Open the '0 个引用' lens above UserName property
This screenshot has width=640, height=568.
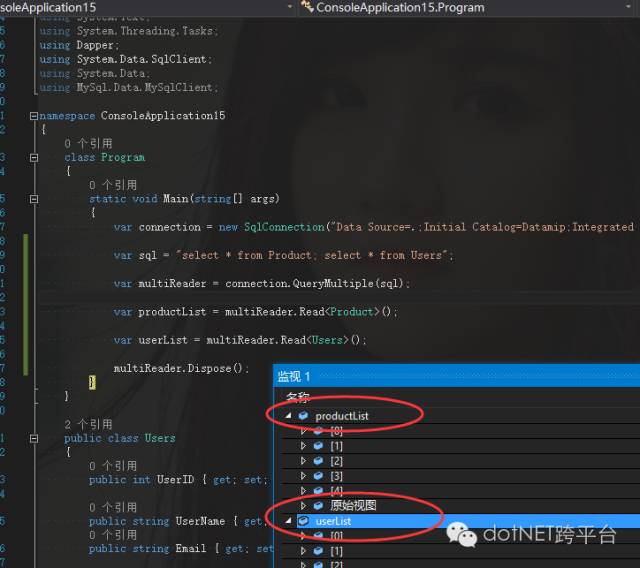pyautogui.click(x=113, y=508)
